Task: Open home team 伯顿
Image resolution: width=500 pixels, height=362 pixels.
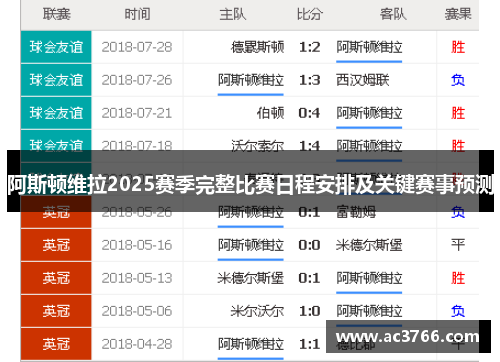Action: point(270,113)
